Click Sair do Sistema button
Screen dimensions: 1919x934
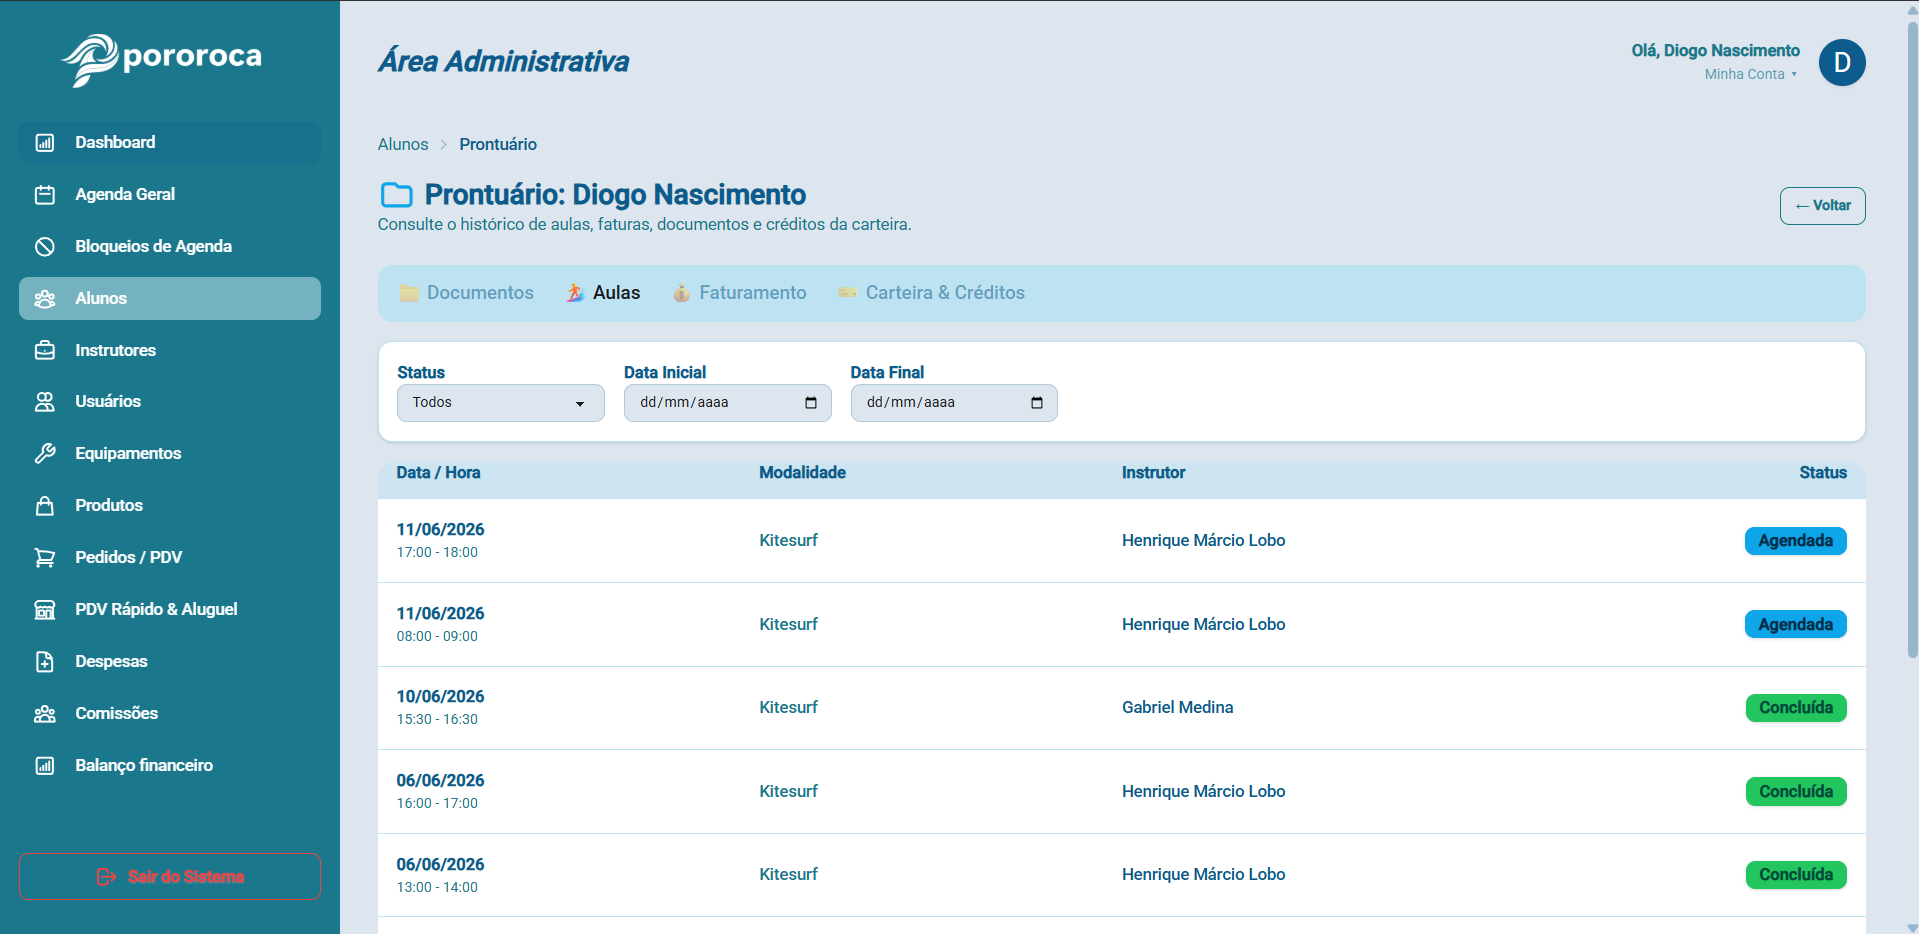point(170,877)
